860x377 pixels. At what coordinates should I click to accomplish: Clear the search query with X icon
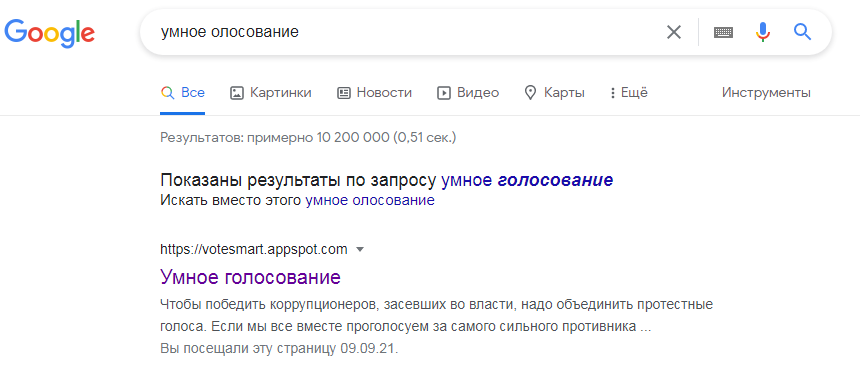(674, 32)
